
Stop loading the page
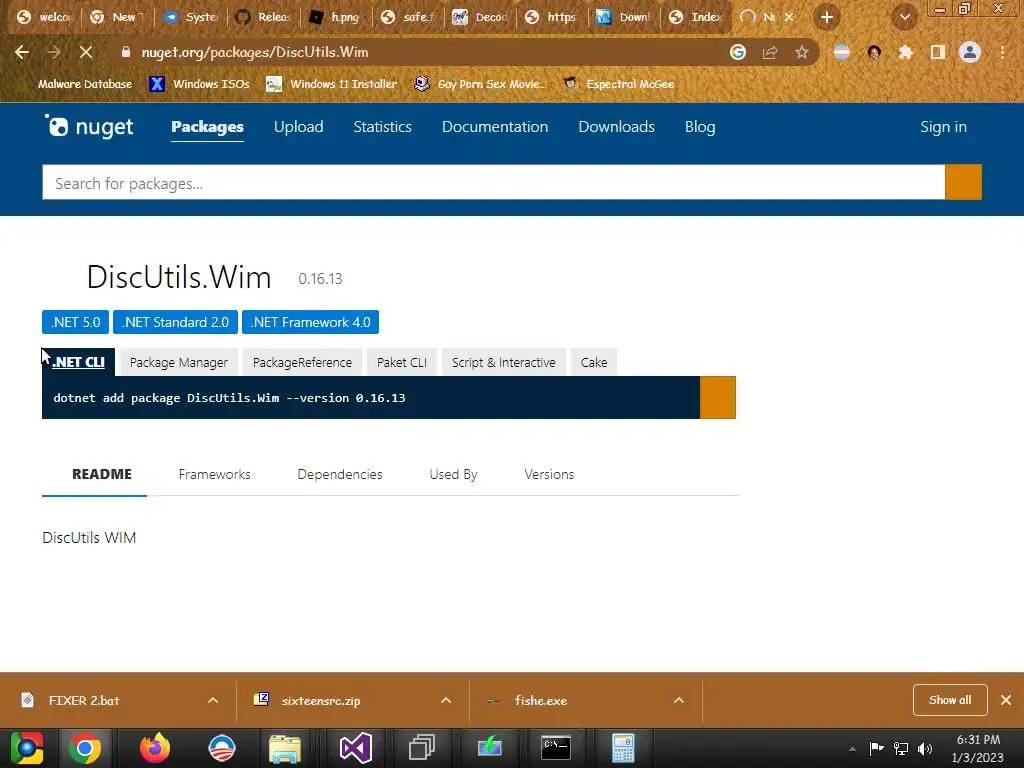tap(86, 52)
